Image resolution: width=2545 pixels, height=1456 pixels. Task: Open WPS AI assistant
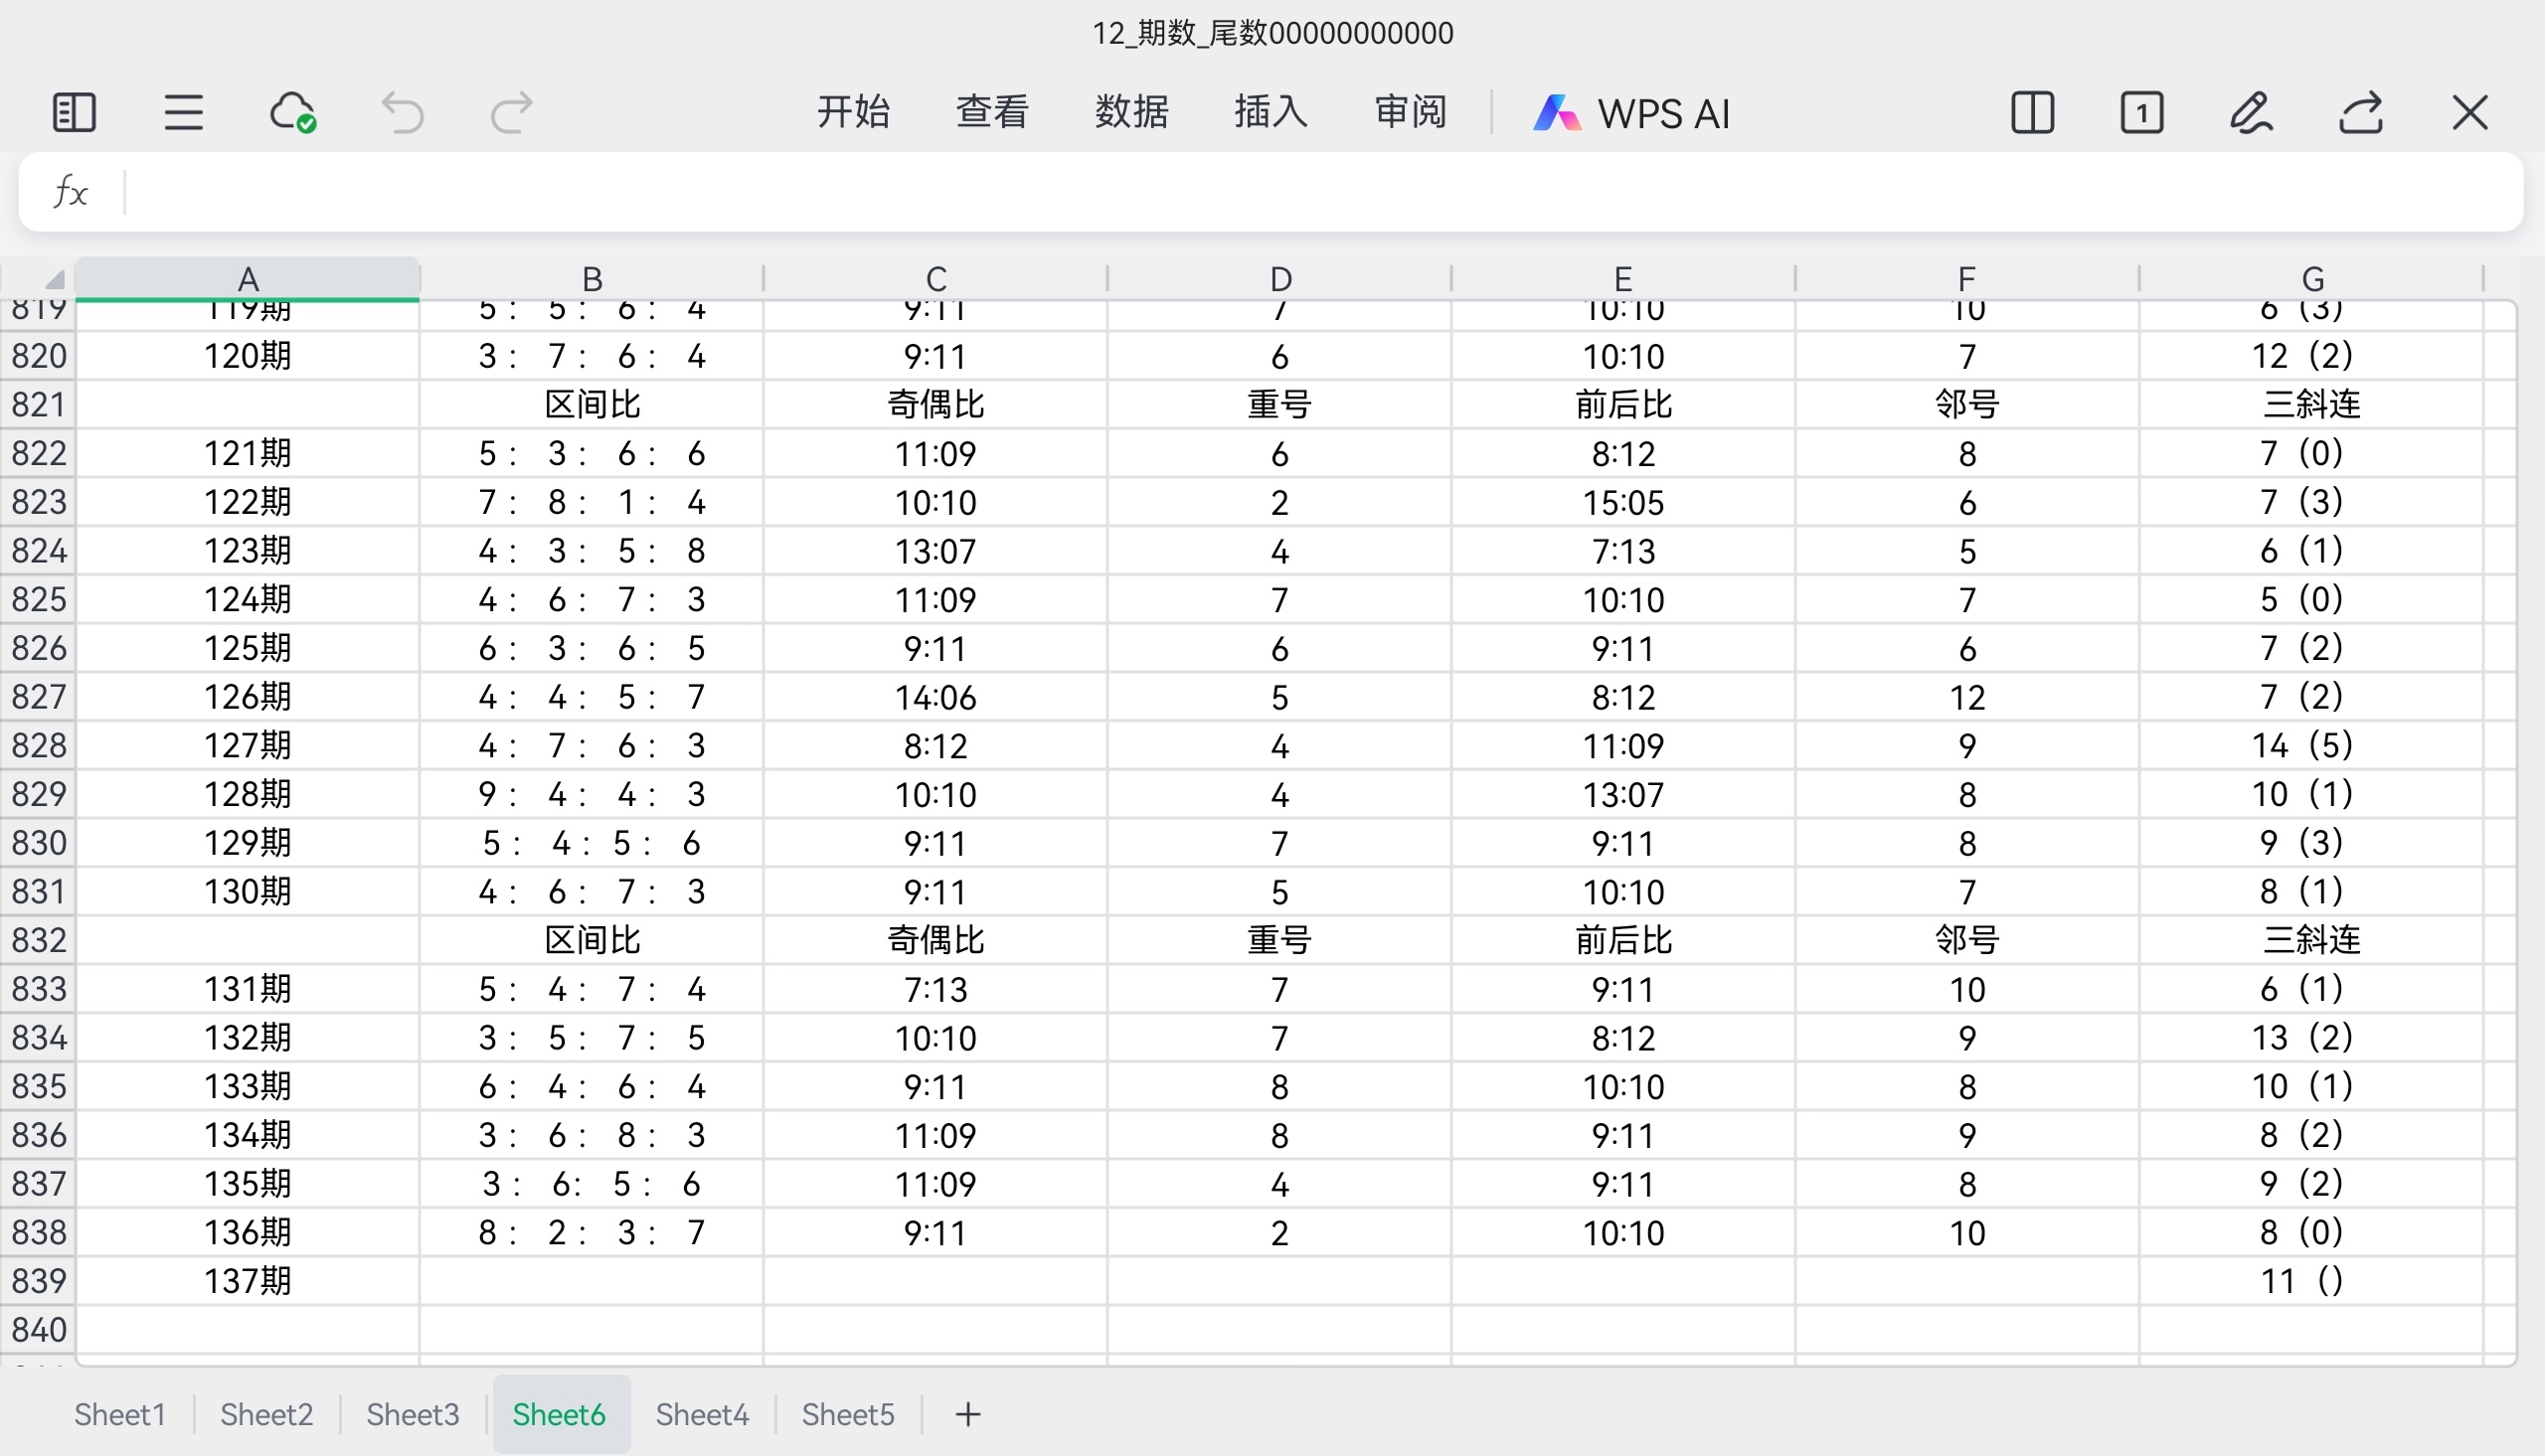click(x=1632, y=113)
